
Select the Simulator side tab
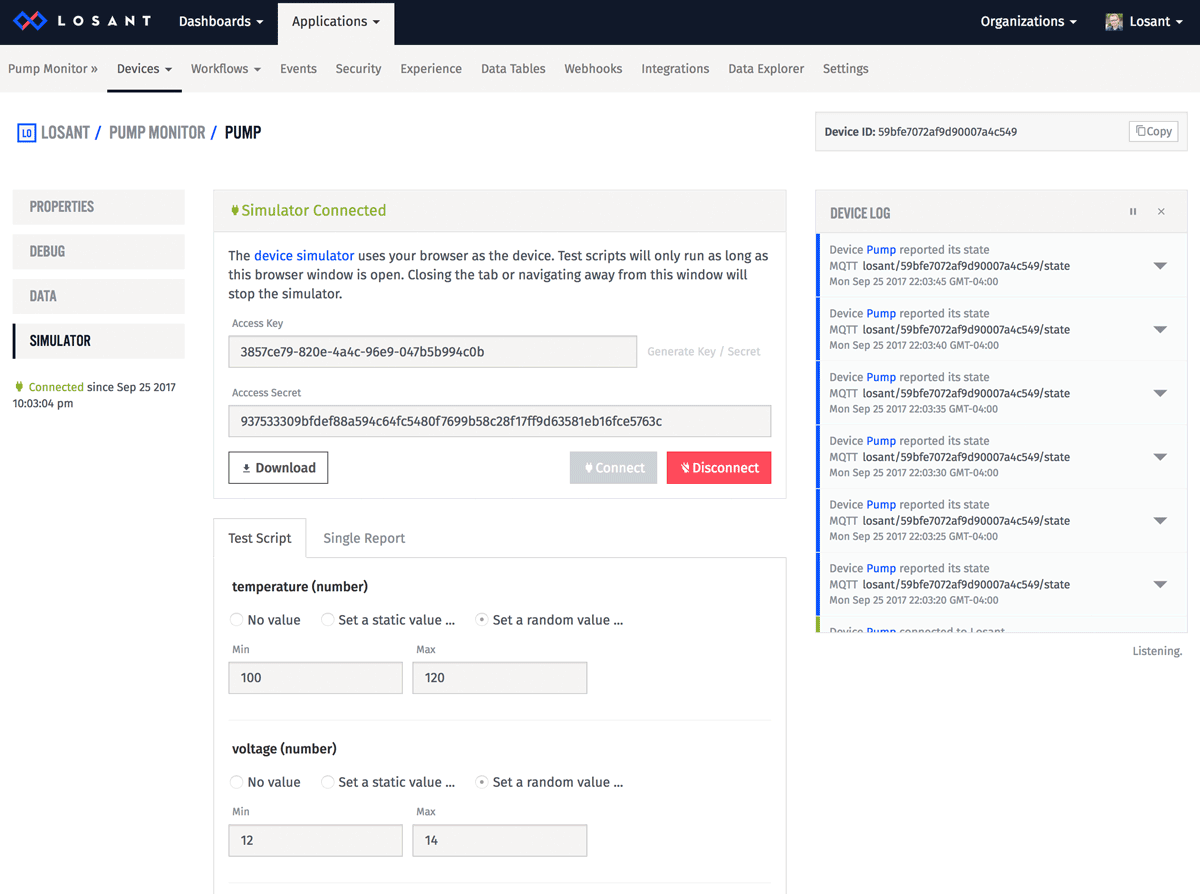click(x=99, y=341)
